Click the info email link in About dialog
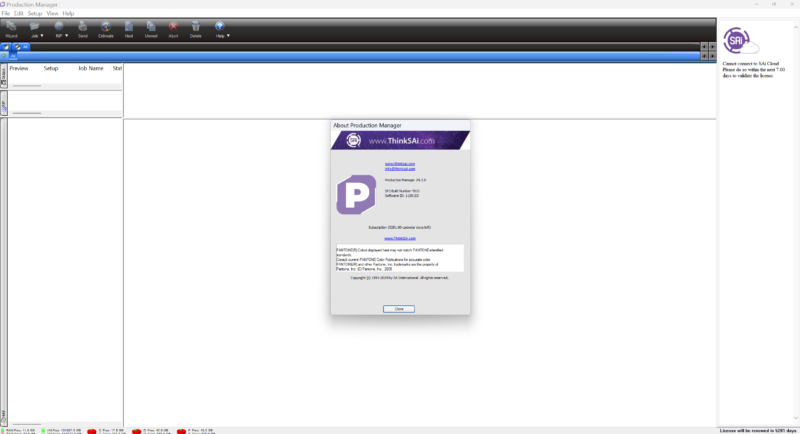The image size is (800, 434). tap(399, 168)
